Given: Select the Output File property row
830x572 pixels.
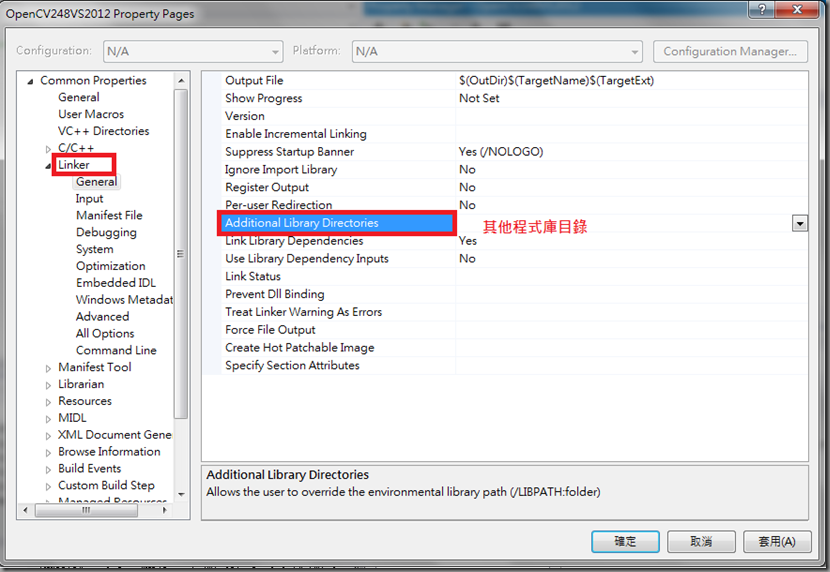Looking at the screenshot, I should [x=515, y=80].
